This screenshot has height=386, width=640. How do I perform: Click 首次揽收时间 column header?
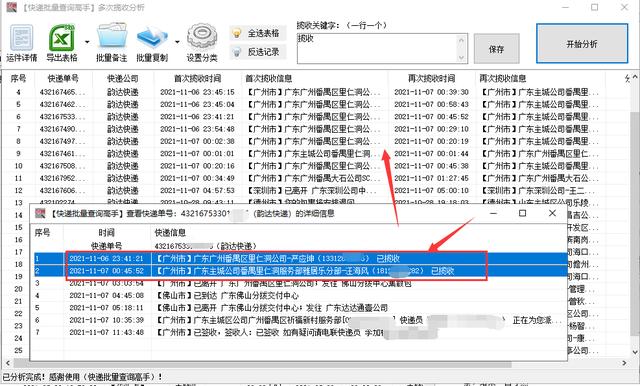click(198, 78)
